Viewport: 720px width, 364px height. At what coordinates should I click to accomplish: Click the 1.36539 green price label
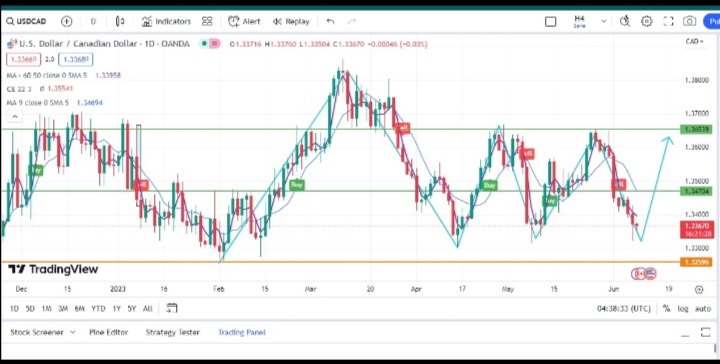(x=697, y=129)
